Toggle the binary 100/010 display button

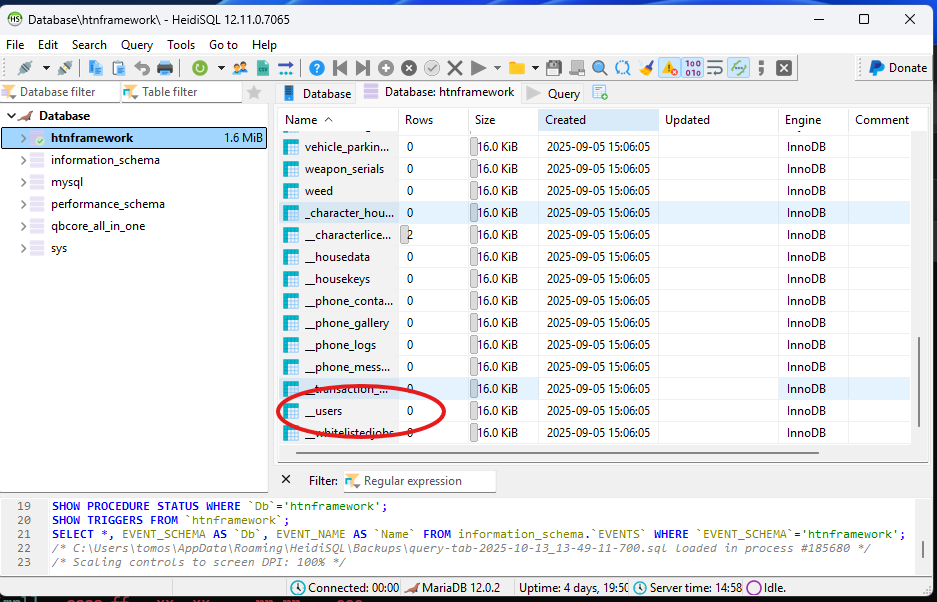[x=693, y=68]
